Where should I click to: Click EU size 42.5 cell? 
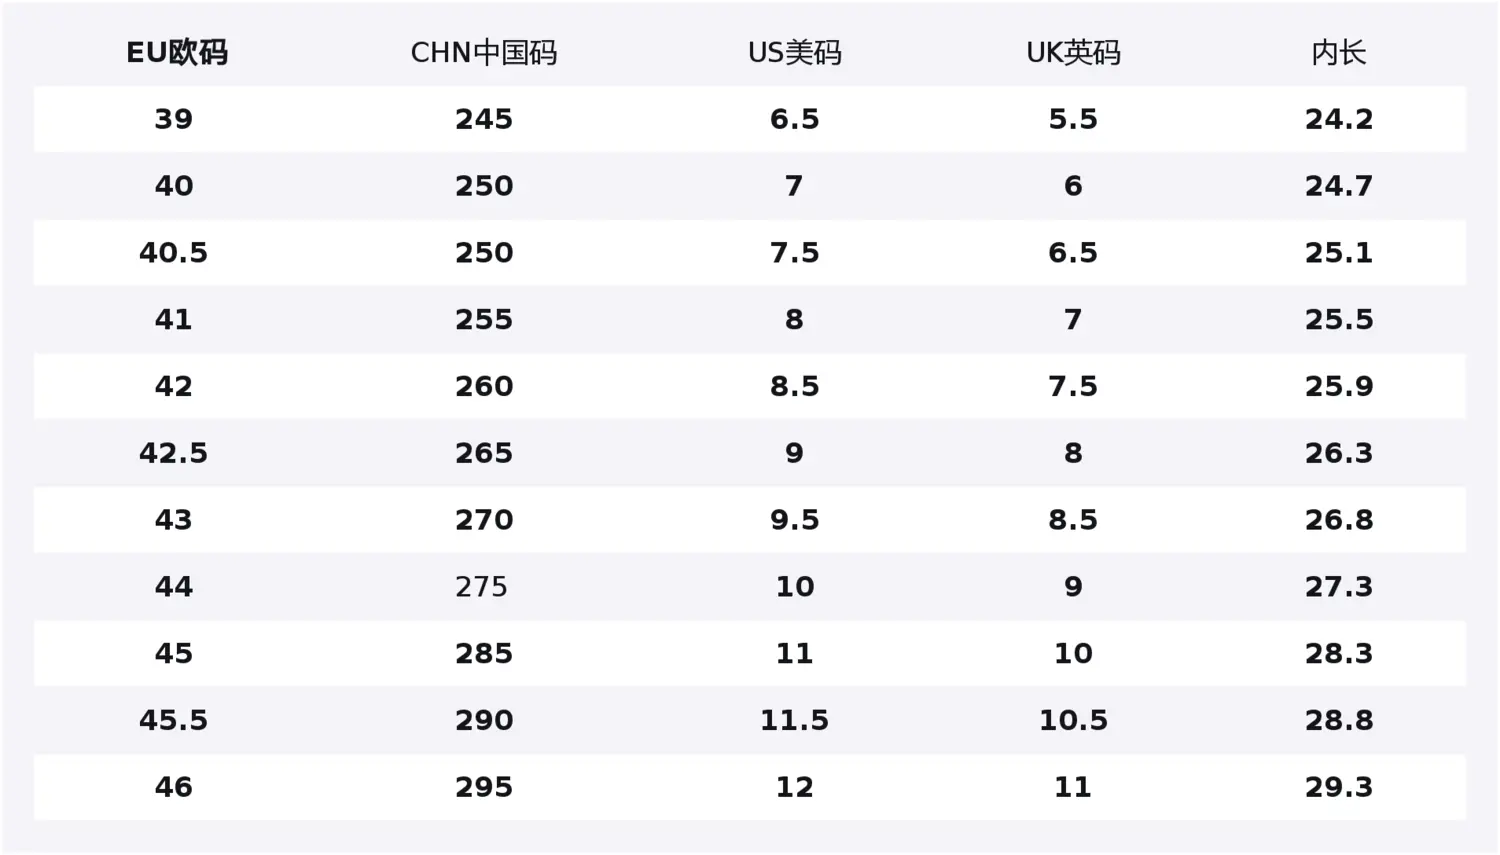coord(174,453)
